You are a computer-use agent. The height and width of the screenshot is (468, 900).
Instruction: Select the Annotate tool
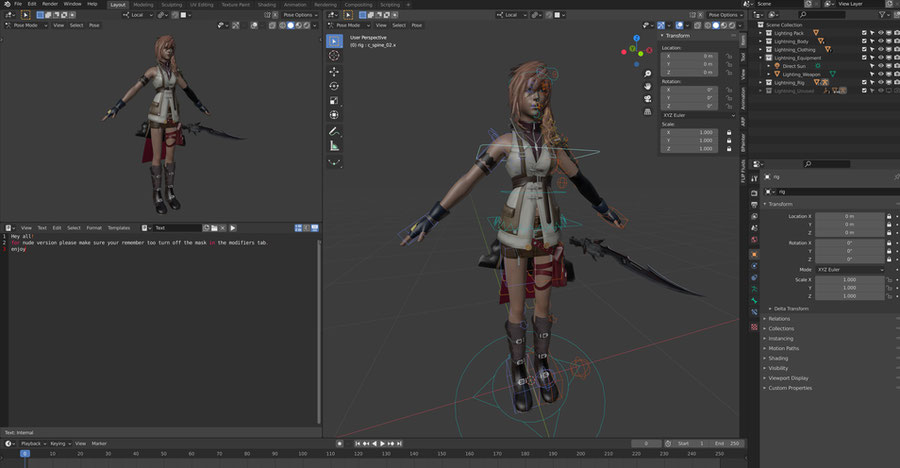click(x=334, y=131)
